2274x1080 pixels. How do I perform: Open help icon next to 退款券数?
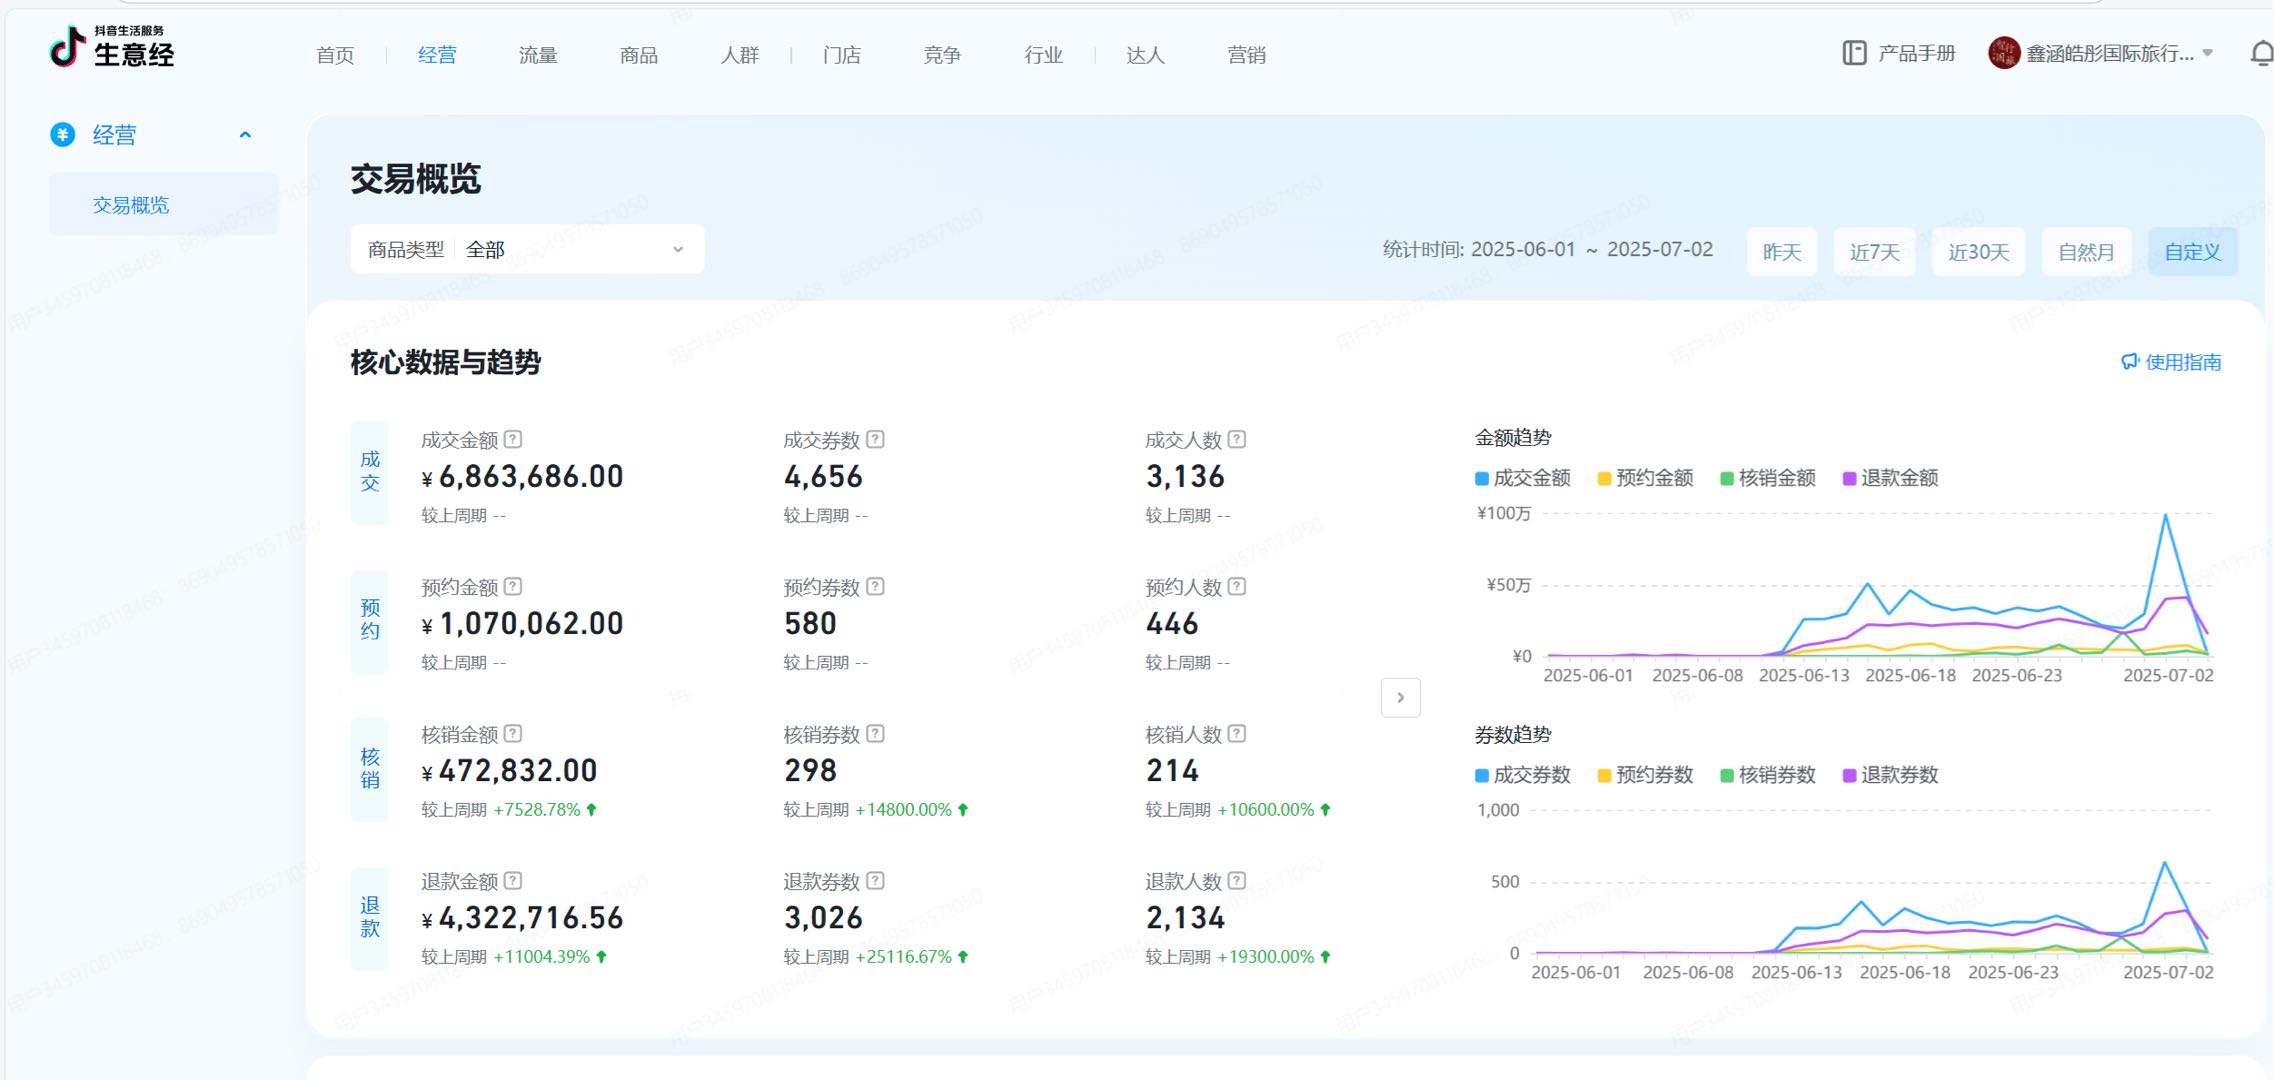(x=875, y=880)
